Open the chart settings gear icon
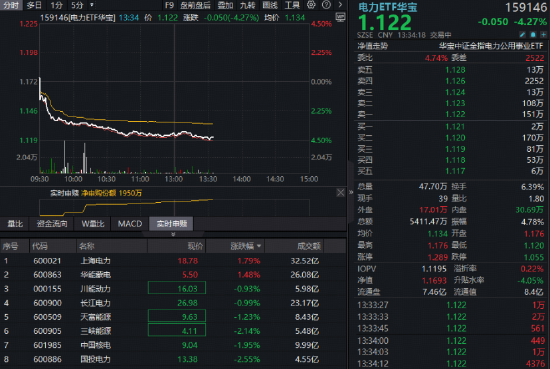This screenshot has height=369, width=550. (311, 5)
